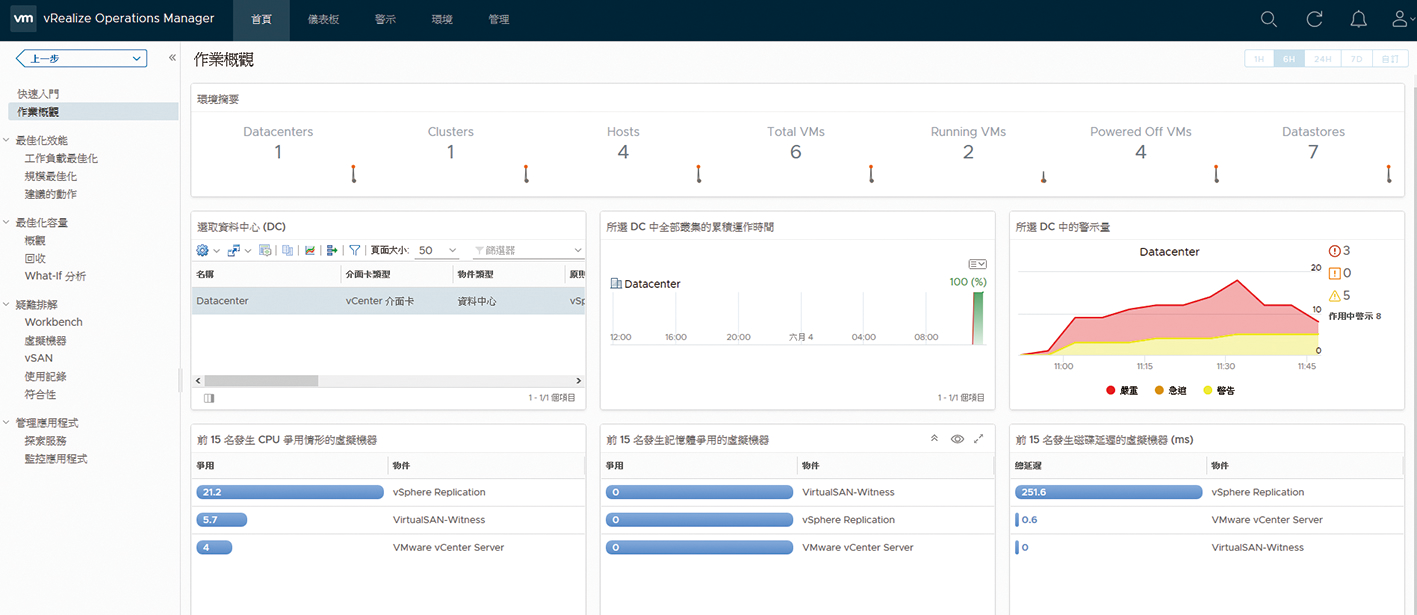Open the 上一步 back dropdown

82,59
